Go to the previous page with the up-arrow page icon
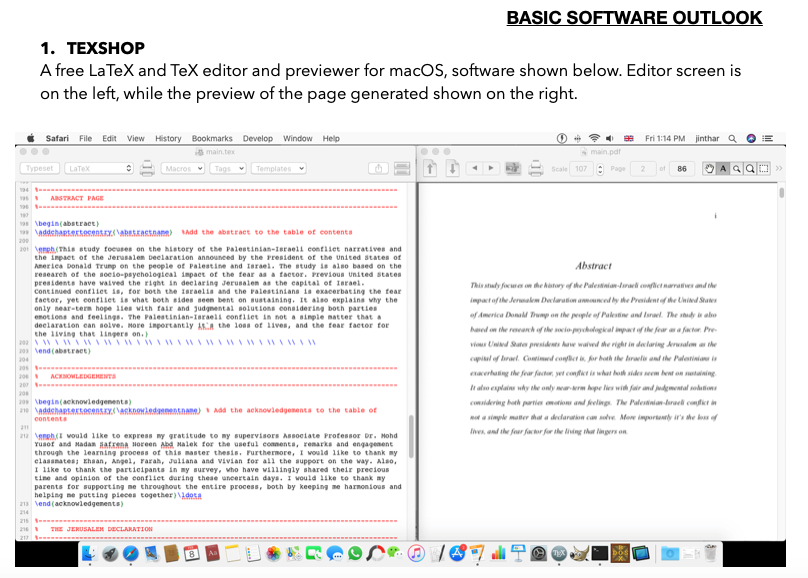The image size is (808, 578). click(430, 168)
